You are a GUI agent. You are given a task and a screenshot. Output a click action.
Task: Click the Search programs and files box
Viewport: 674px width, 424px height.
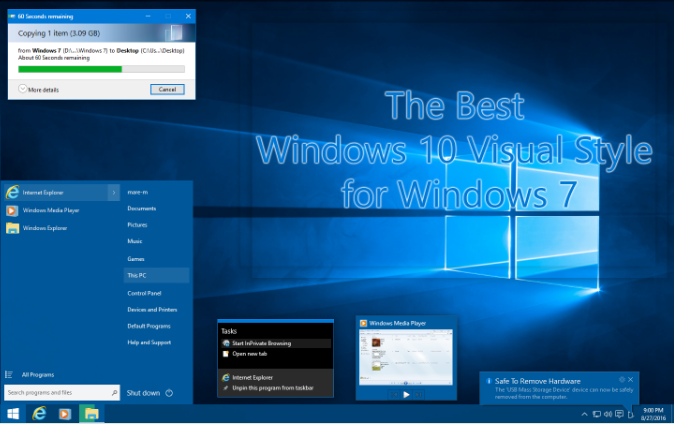point(62,393)
